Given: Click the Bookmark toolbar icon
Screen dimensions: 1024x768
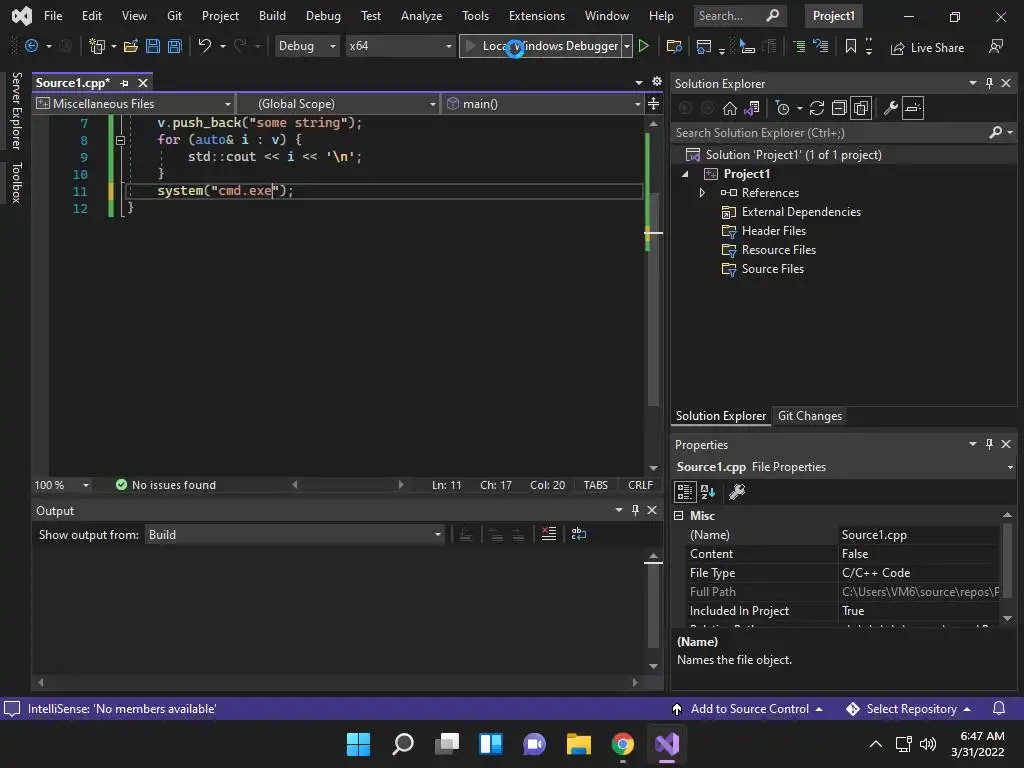Looking at the screenshot, I should (850, 46).
